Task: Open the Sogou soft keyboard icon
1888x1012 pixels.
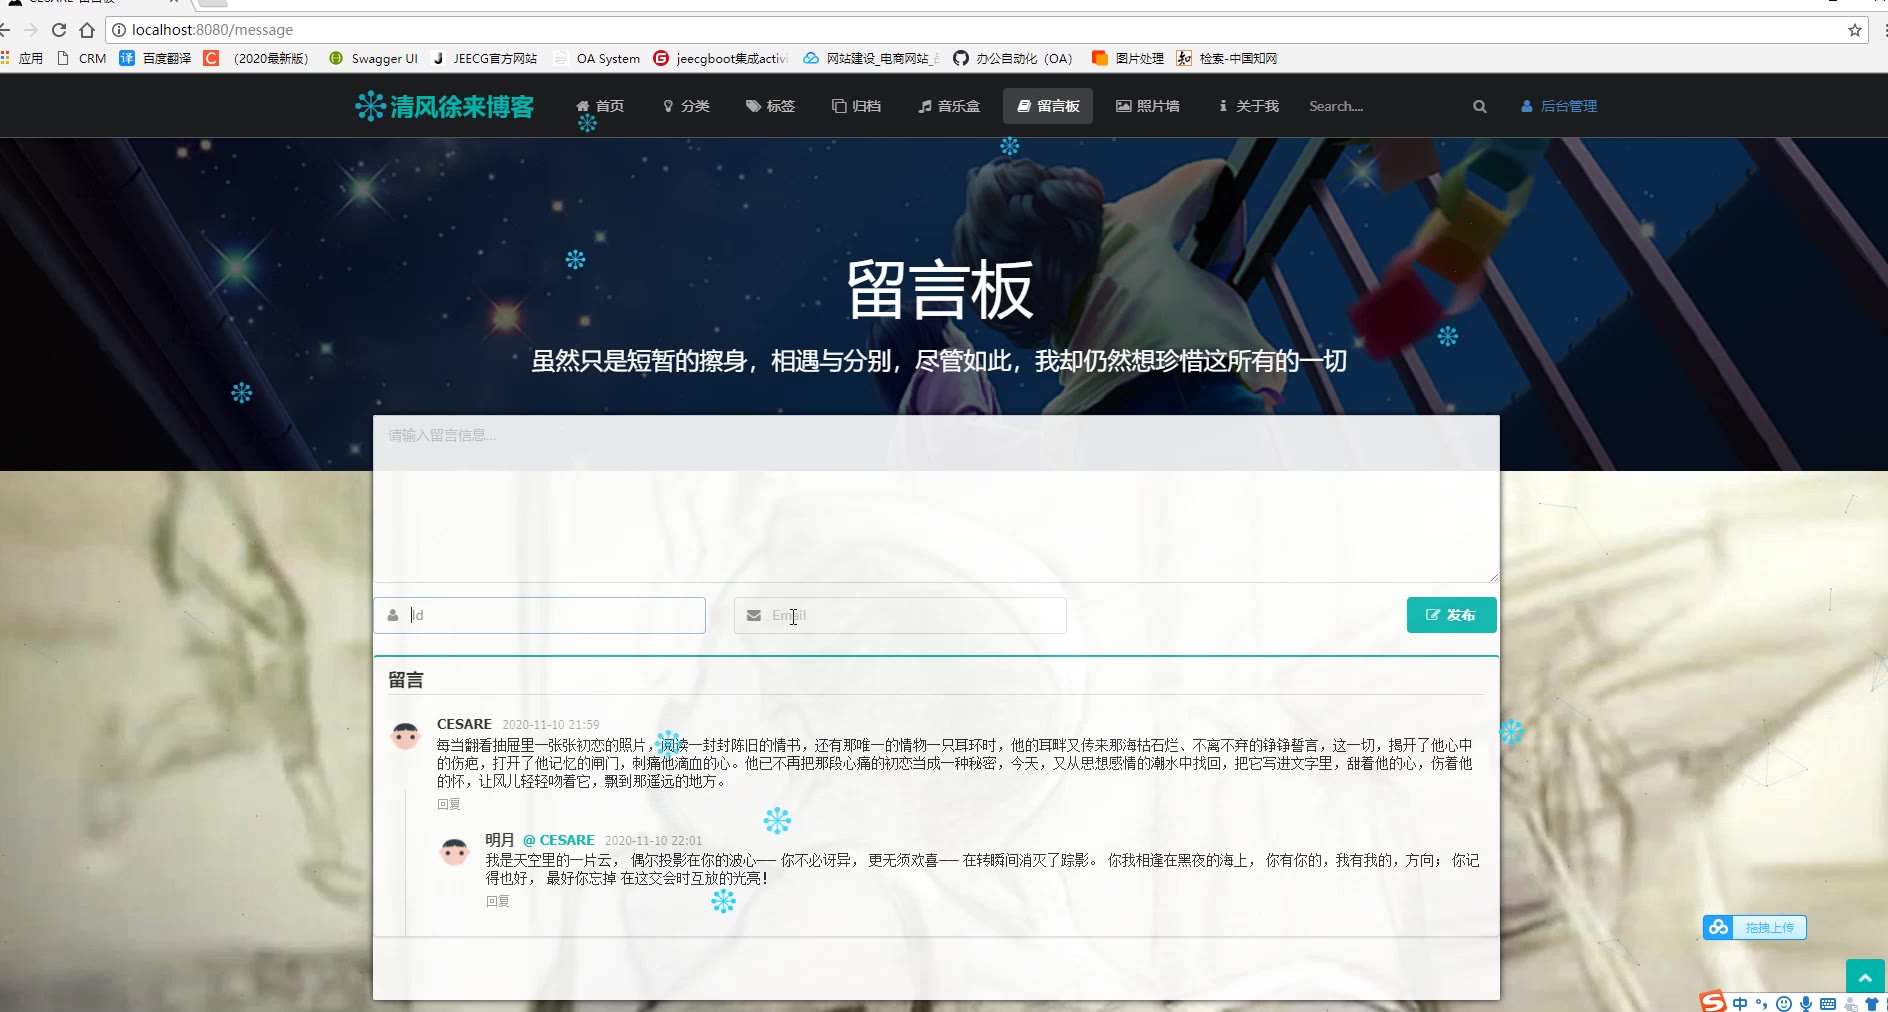Action: (1828, 1004)
